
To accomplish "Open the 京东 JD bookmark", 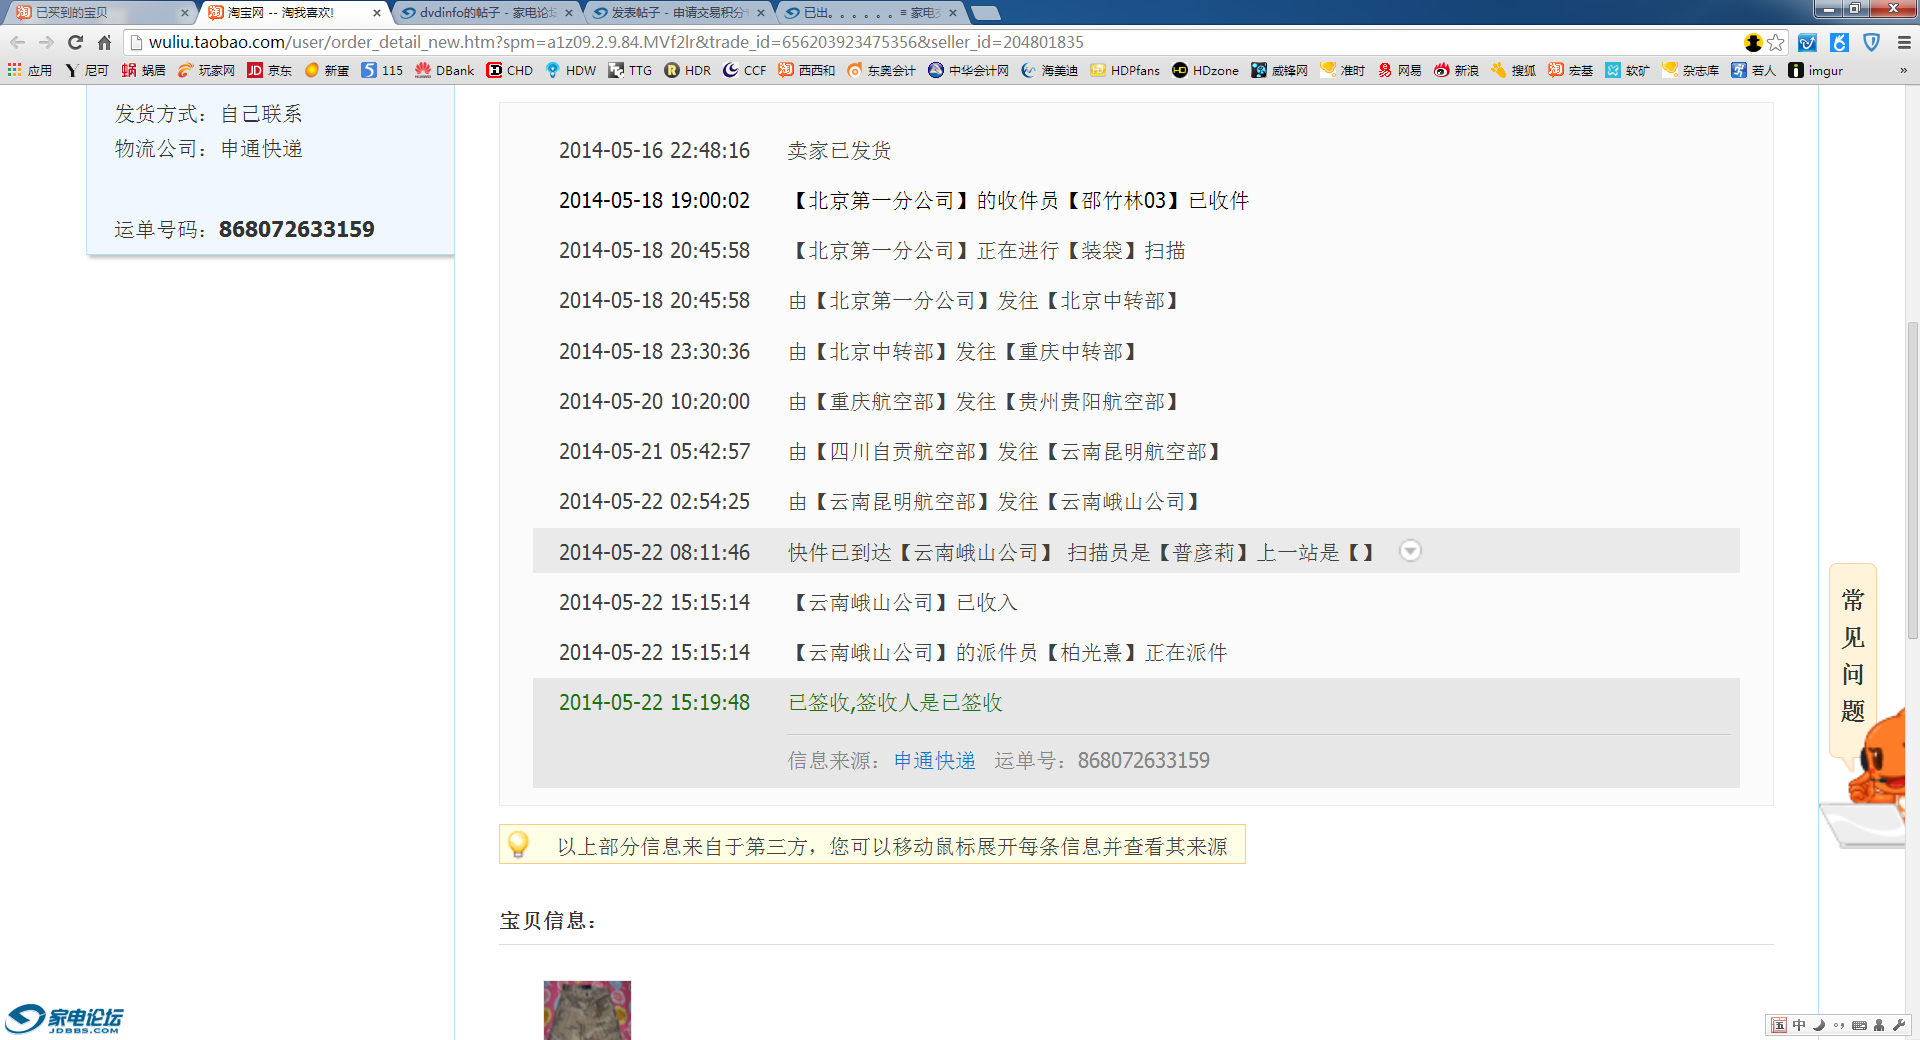I will click(270, 70).
